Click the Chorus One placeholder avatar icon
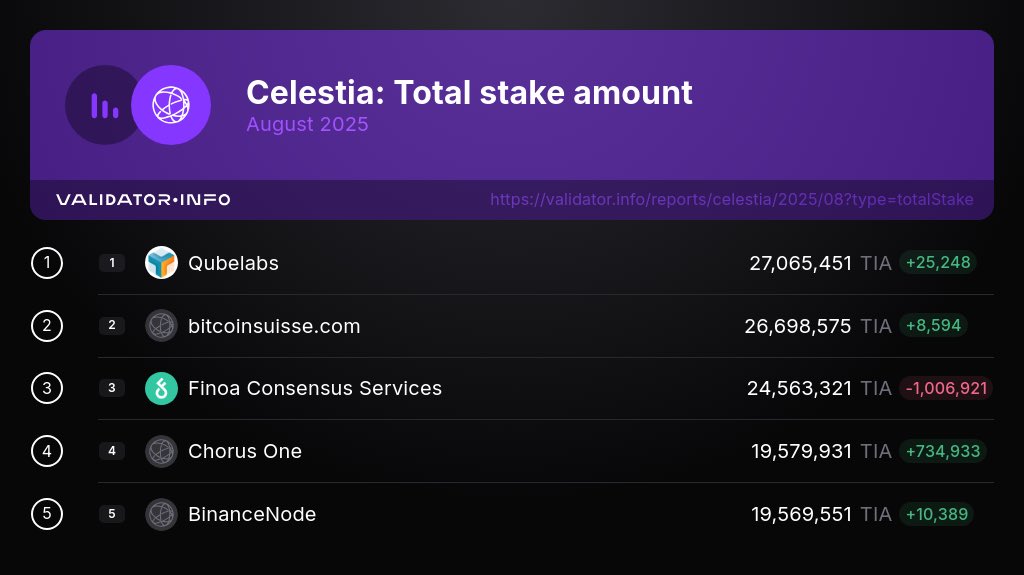The height and width of the screenshot is (575, 1024). pyautogui.click(x=161, y=452)
